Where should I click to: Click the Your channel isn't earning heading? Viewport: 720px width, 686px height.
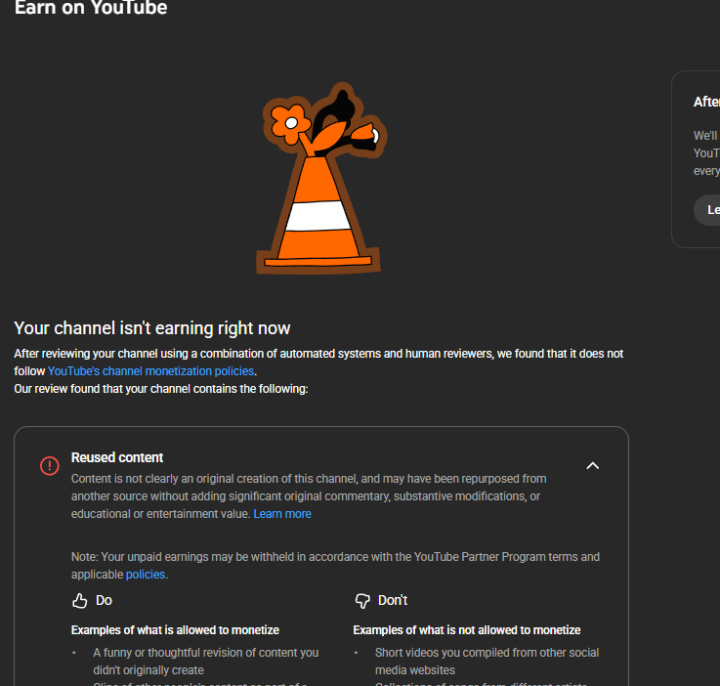click(x=152, y=328)
